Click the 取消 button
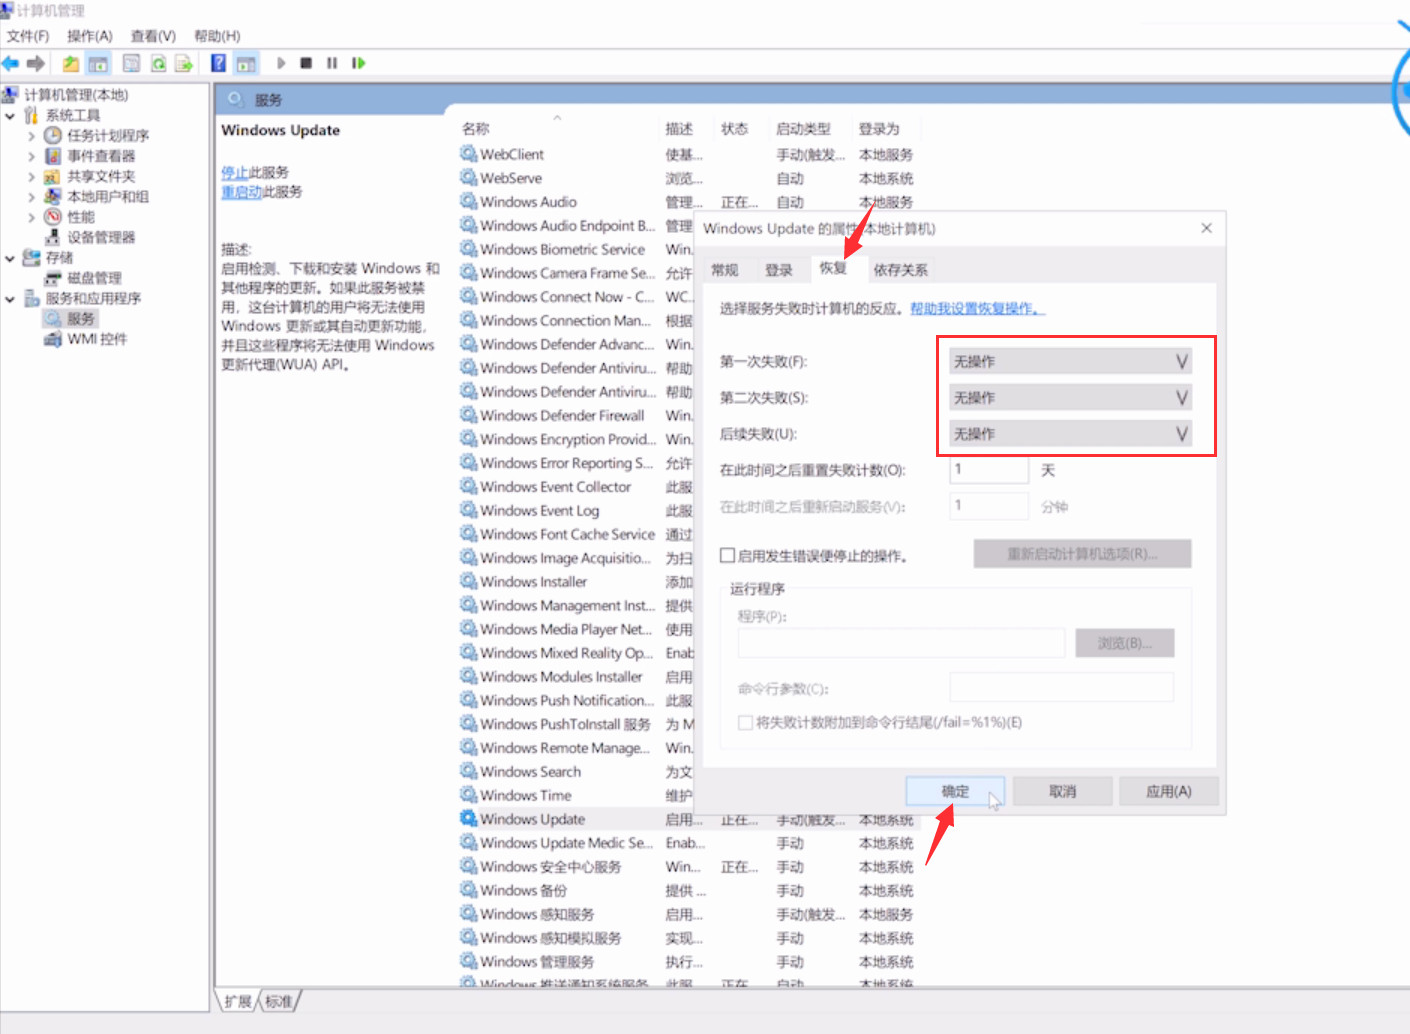 pyautogui.click(x=1062, y=791)
